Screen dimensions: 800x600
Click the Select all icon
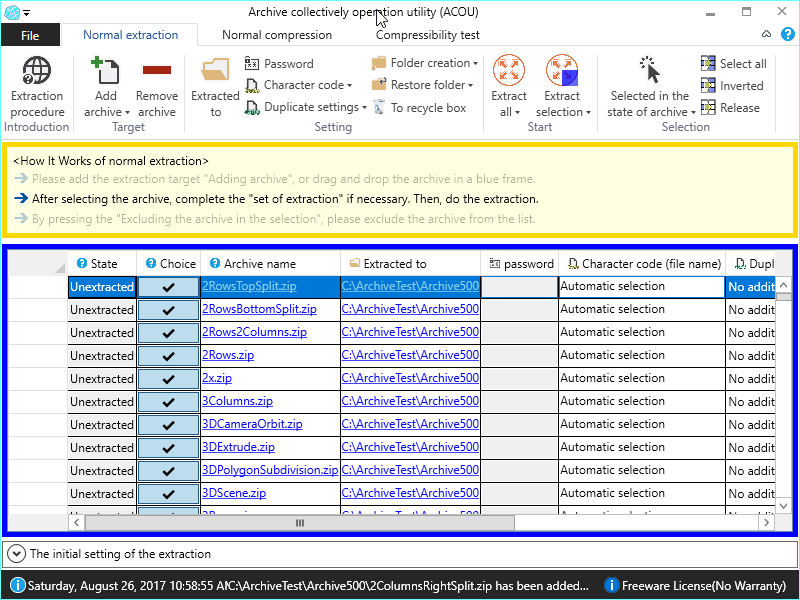point(708,63)
